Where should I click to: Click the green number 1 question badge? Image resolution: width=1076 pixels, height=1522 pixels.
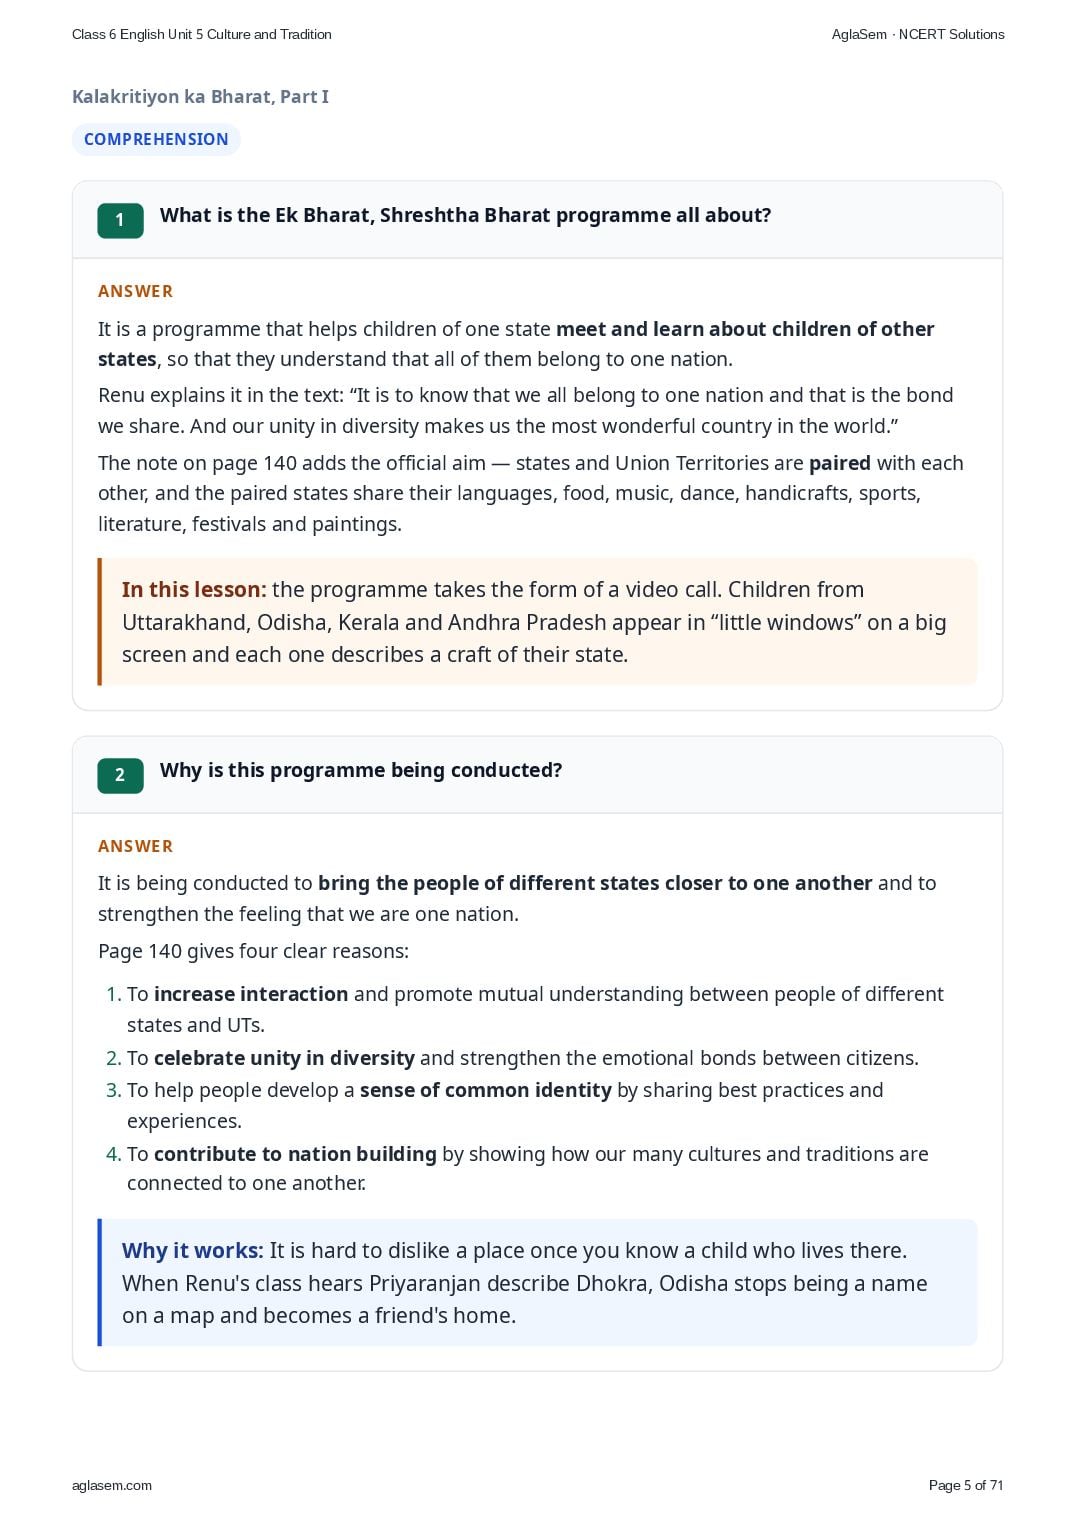click(120, 220)
